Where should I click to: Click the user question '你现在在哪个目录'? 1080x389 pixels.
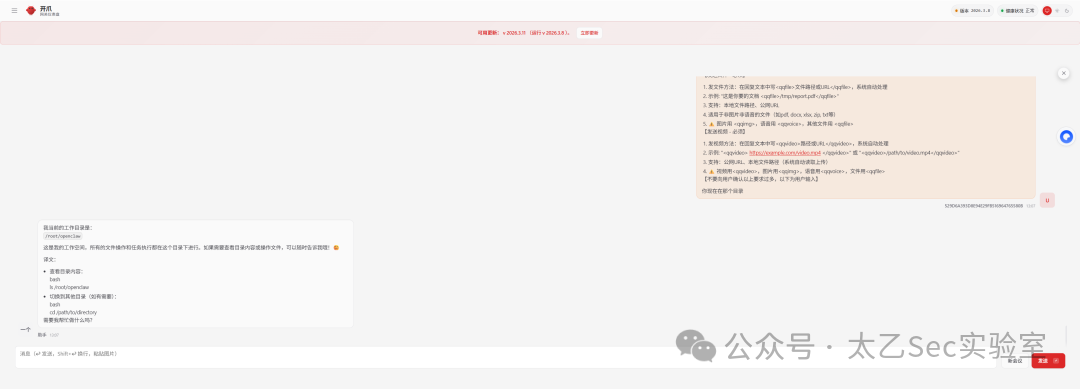point(722,191)
